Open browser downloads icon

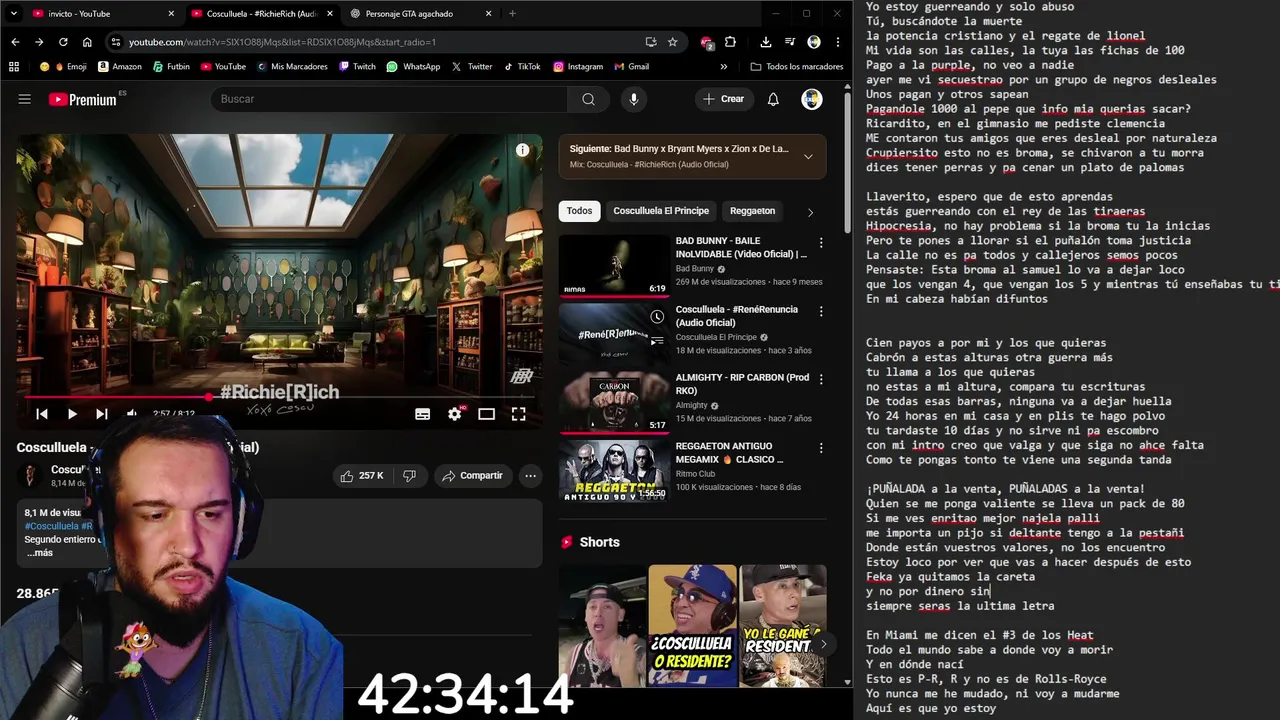(x=765, y=42)
